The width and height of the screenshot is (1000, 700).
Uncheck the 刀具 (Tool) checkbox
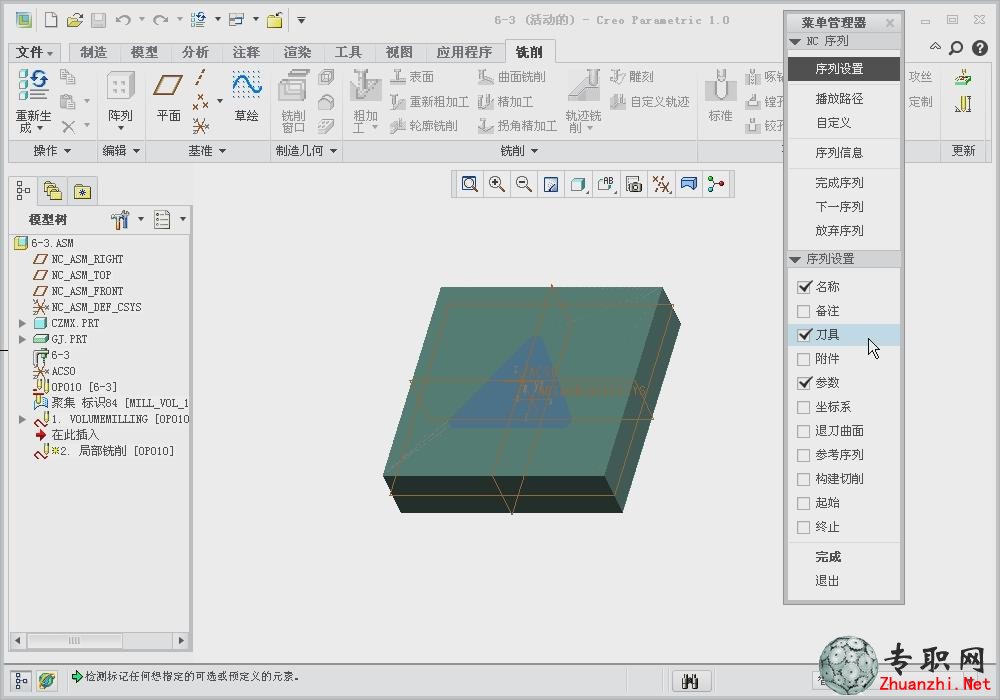[x=804, y=335]
